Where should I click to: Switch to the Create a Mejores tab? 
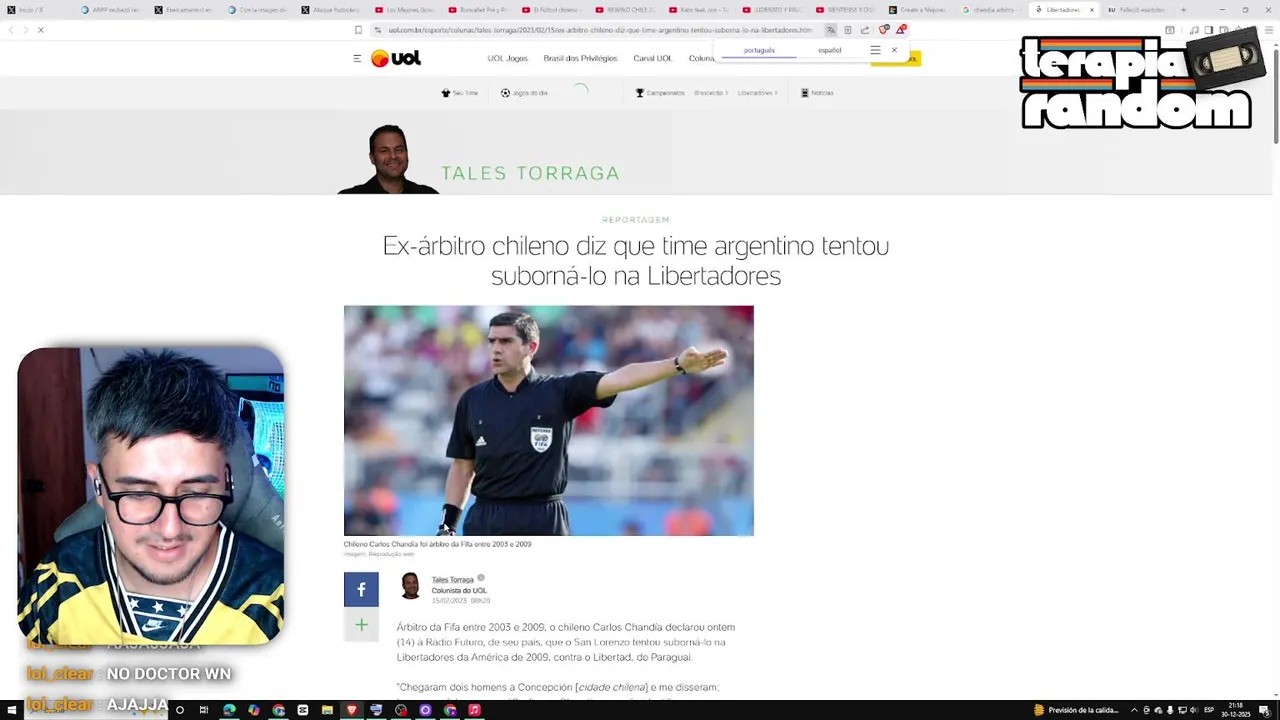pos(920,9)
